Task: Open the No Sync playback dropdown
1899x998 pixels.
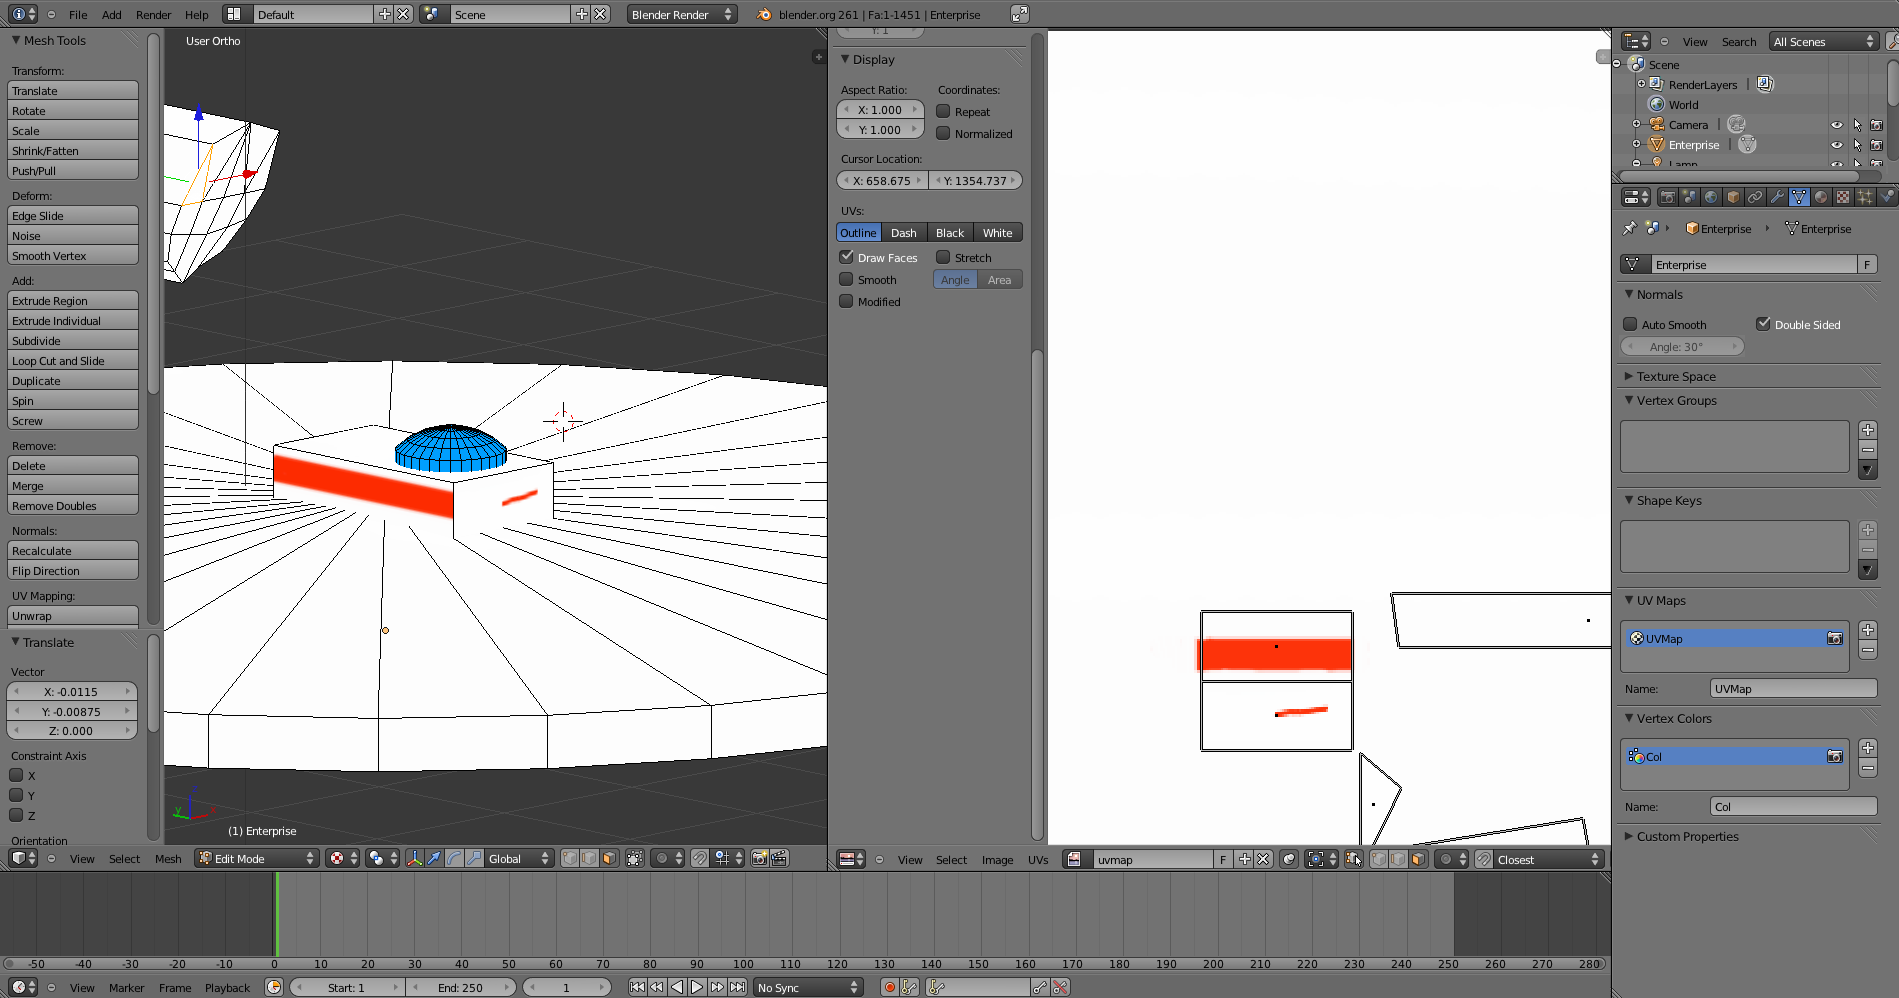Action: pos(808,987)
